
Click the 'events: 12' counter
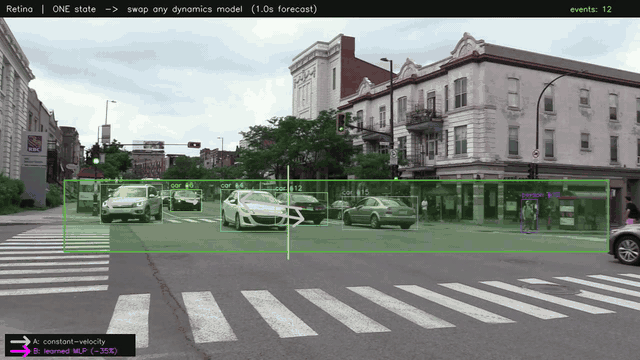point(591,9)
